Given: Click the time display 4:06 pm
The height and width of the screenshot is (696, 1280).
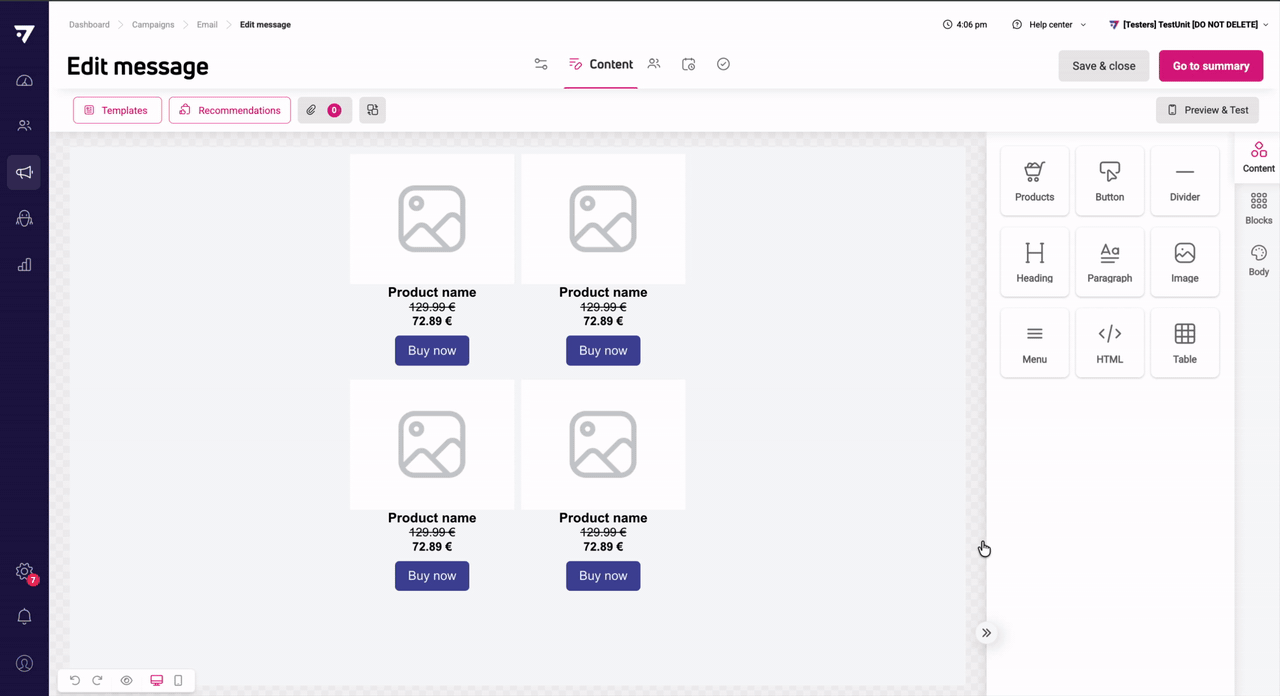Looking at the screenshot, I should 965,25.
